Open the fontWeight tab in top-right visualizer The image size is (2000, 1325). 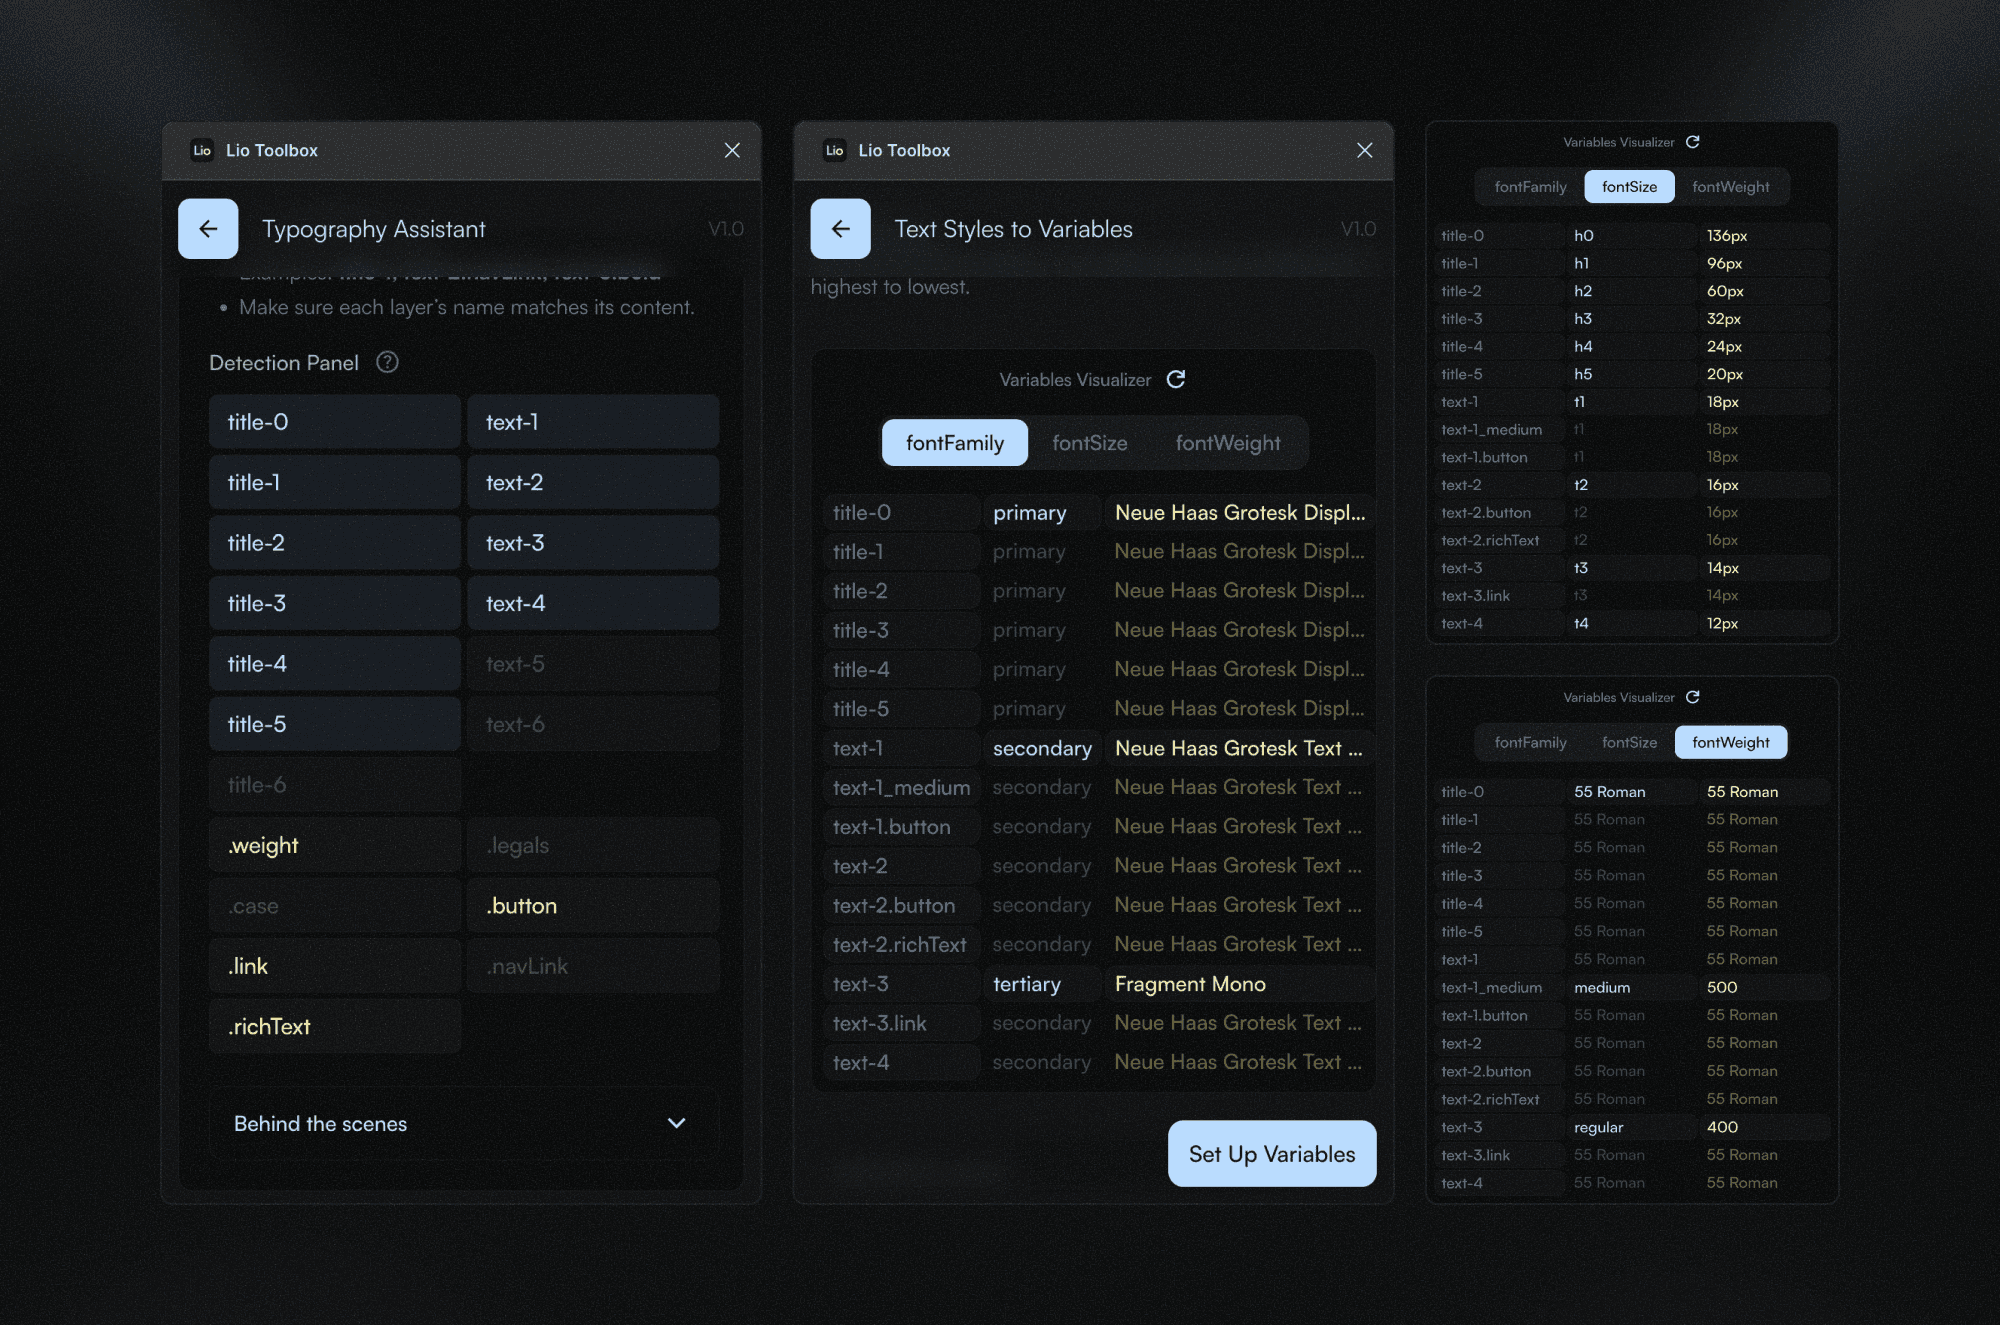coord(1731,186)
